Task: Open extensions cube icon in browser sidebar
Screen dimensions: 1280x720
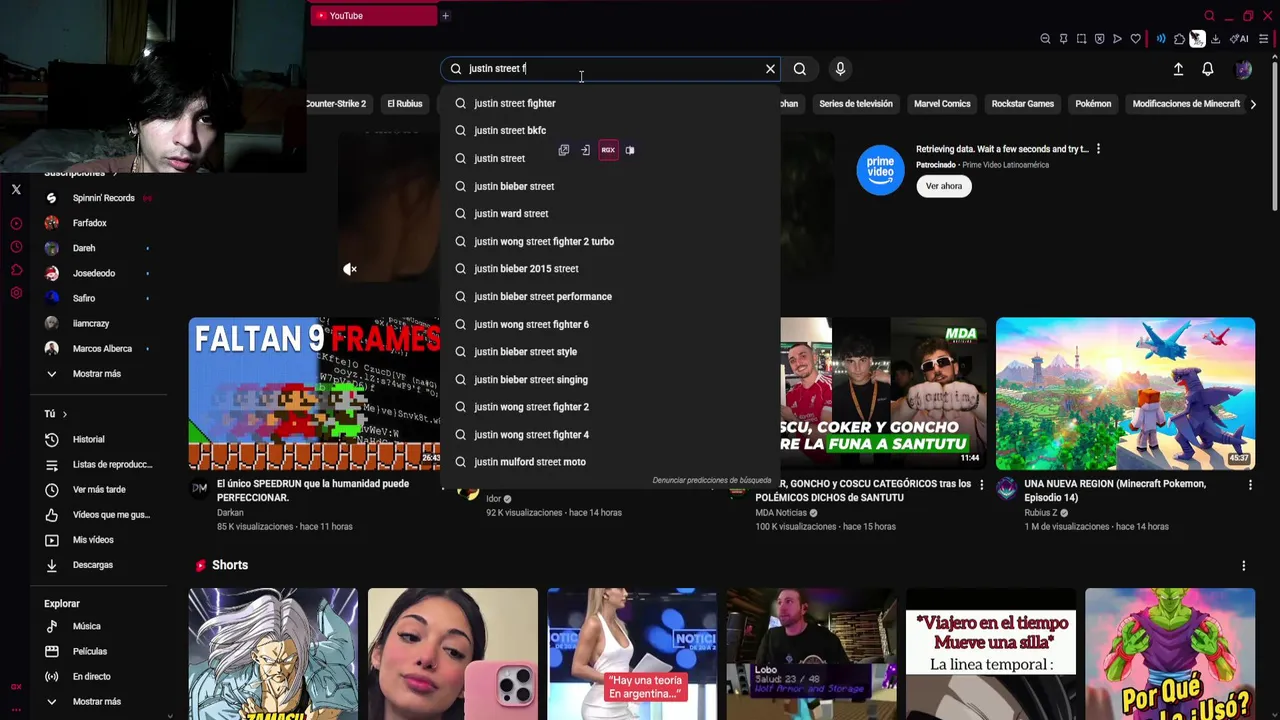Action: pyautogui.click(x=16, y=270)
